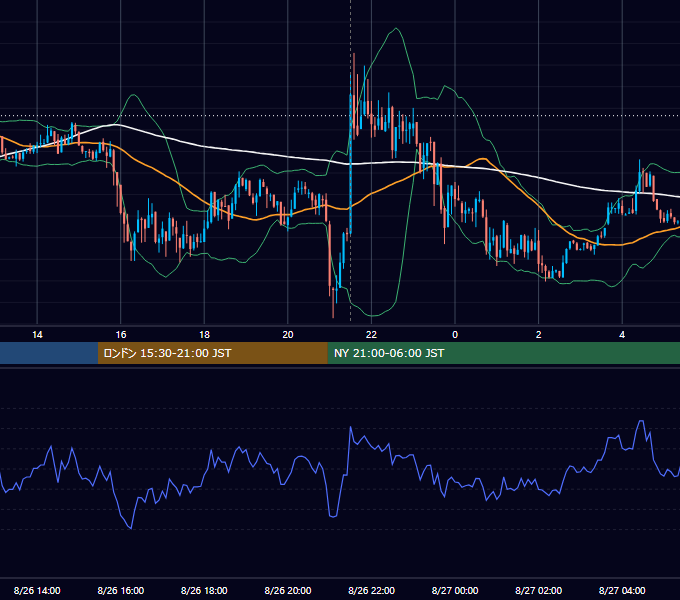Click the hour label 16 on time axis

tap(121, 335)
